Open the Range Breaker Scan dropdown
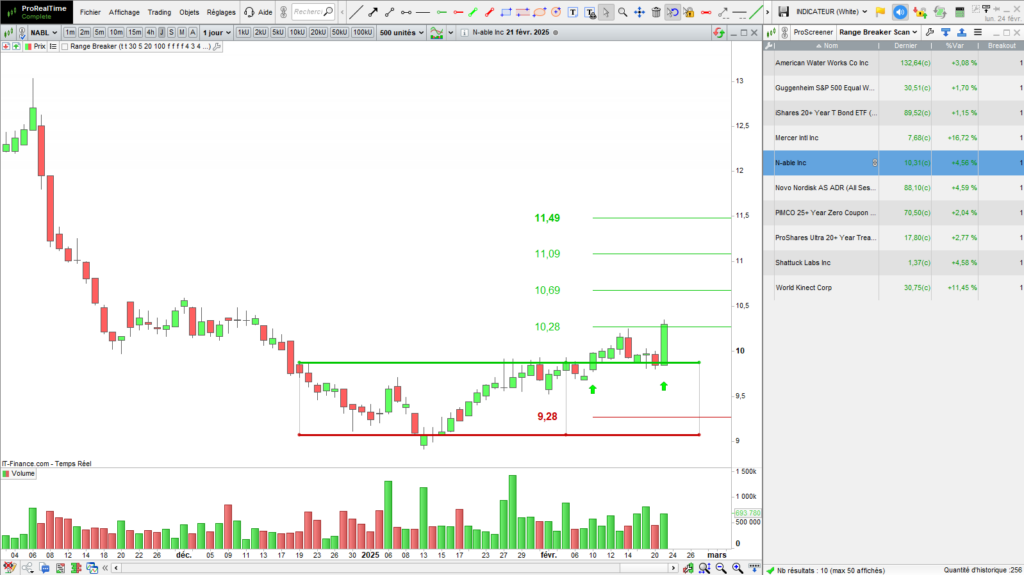 [x=878, y=32]
